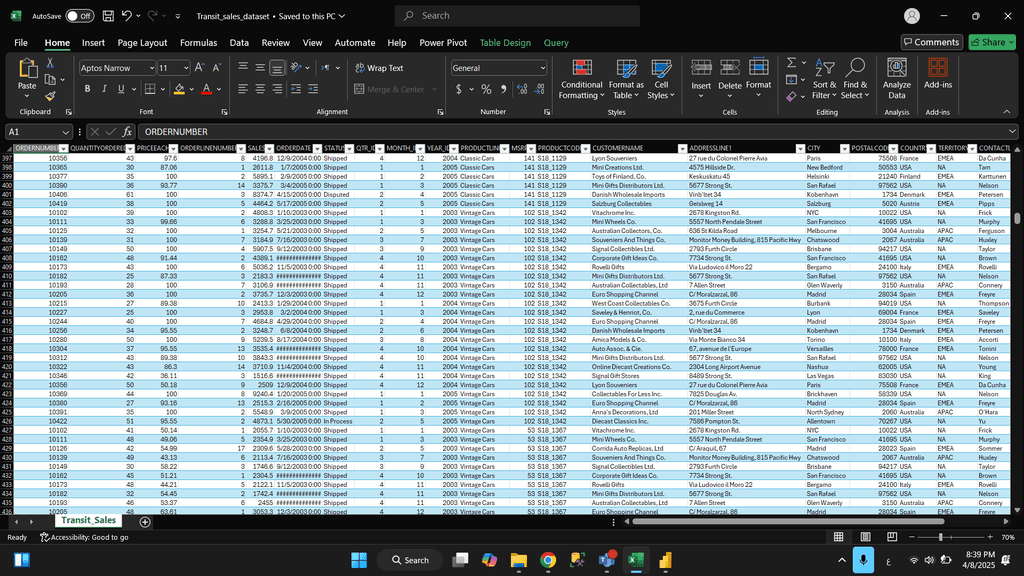1024x576 pixels.
Task: Open Find & Select menu
Action: click(855, 79)
